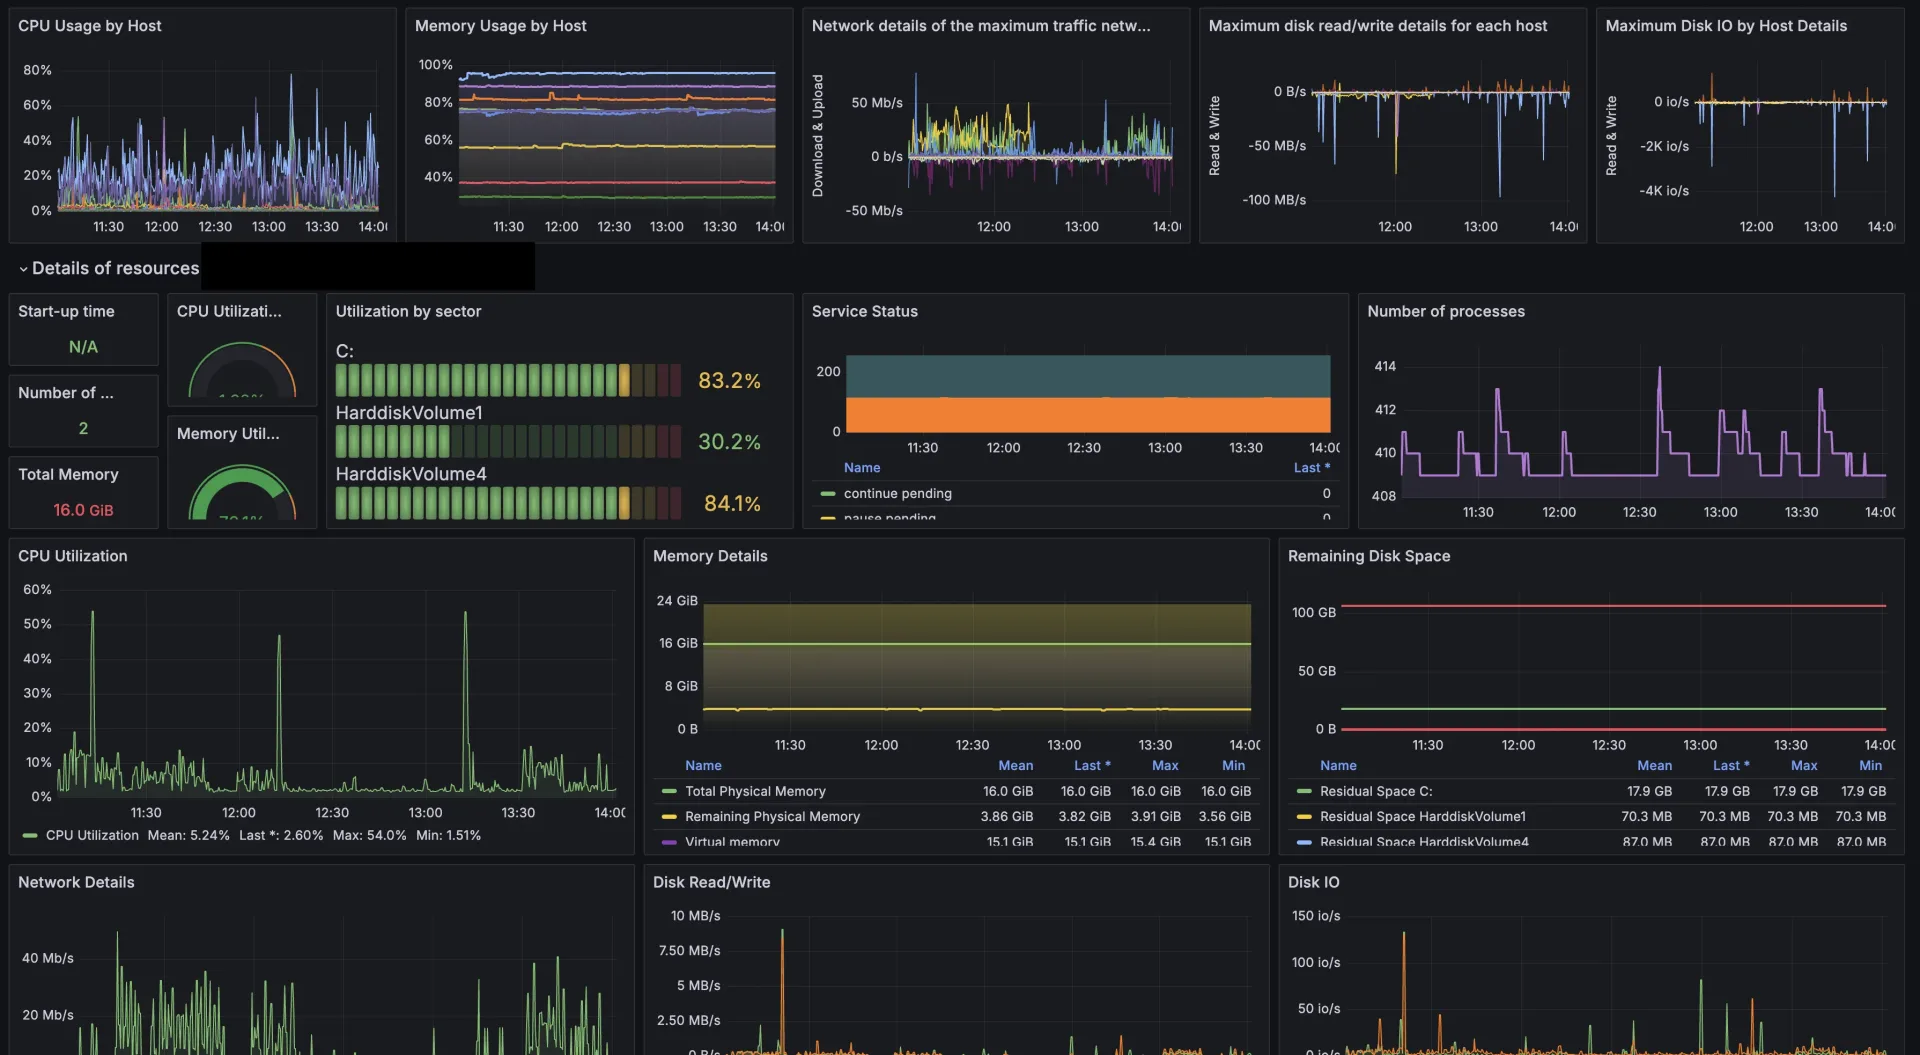Toggle CPU Utilization series in bottom legend
The width and height of the screenshot is (1920, 1055).
click(92, 835)
